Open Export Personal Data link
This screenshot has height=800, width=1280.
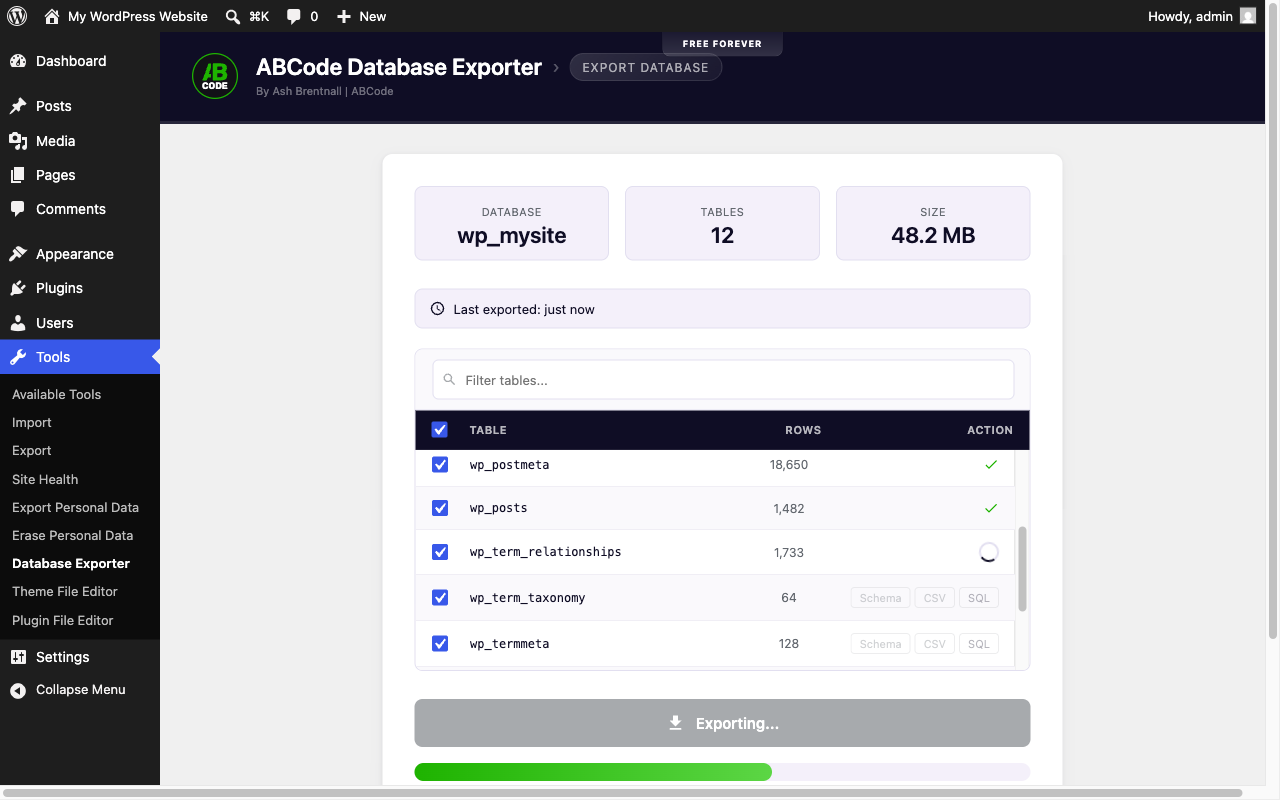coord(75,507)
